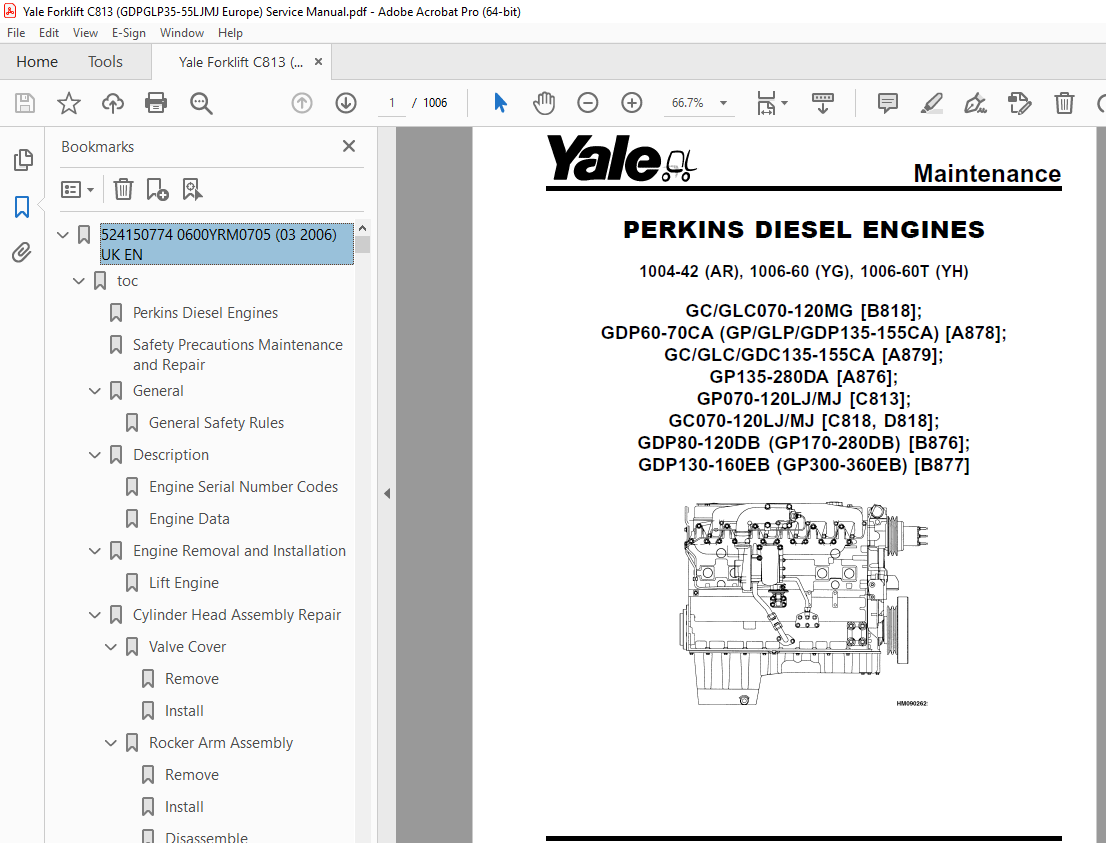Image resolution: width=1106 pixels, height=843 pixels.
Task: Delete page with toolbar trash icon
Action: click(x=1064, y=103)
